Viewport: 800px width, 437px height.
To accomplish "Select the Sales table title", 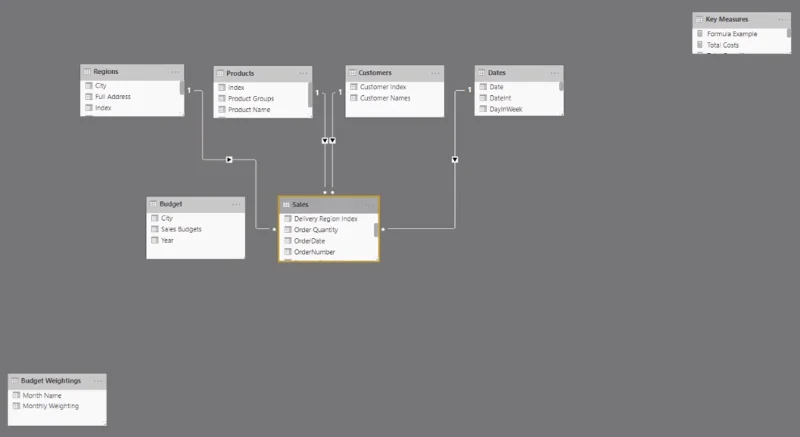I will click(300, 204).
